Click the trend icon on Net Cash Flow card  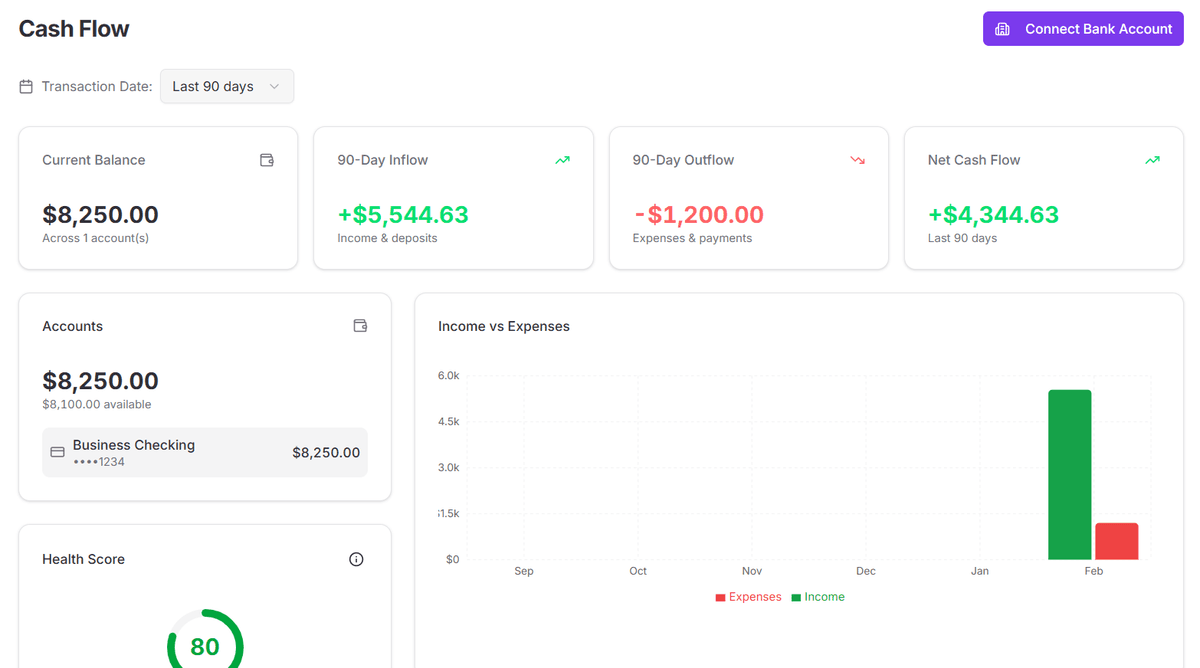coord(1152,159)
